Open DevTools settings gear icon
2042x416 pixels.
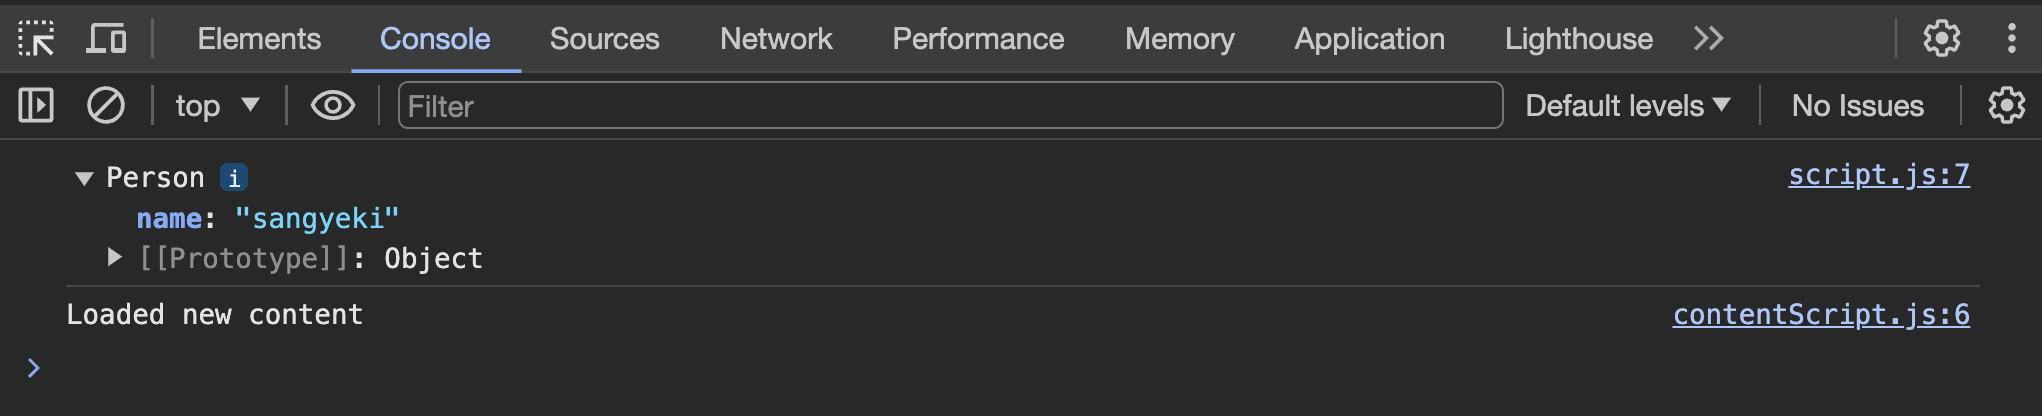tap(1941, 39)
